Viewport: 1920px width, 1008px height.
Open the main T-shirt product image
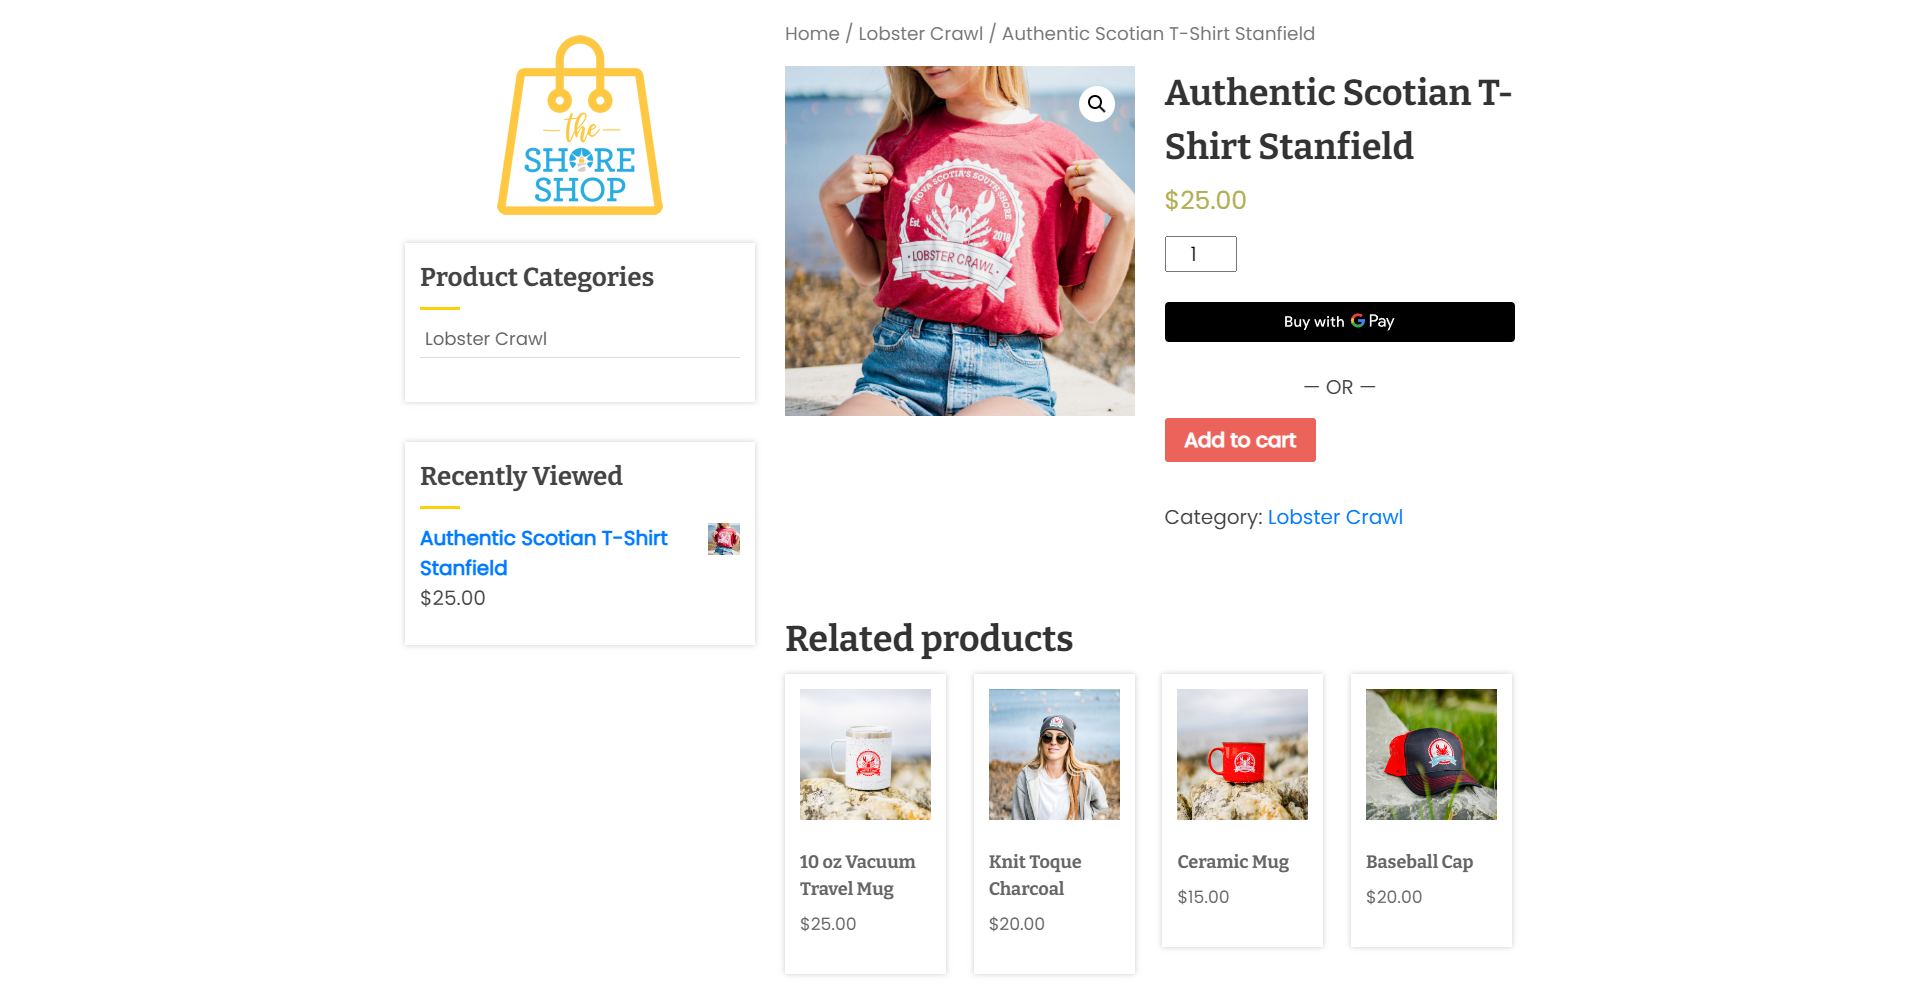tap(960, 241)
